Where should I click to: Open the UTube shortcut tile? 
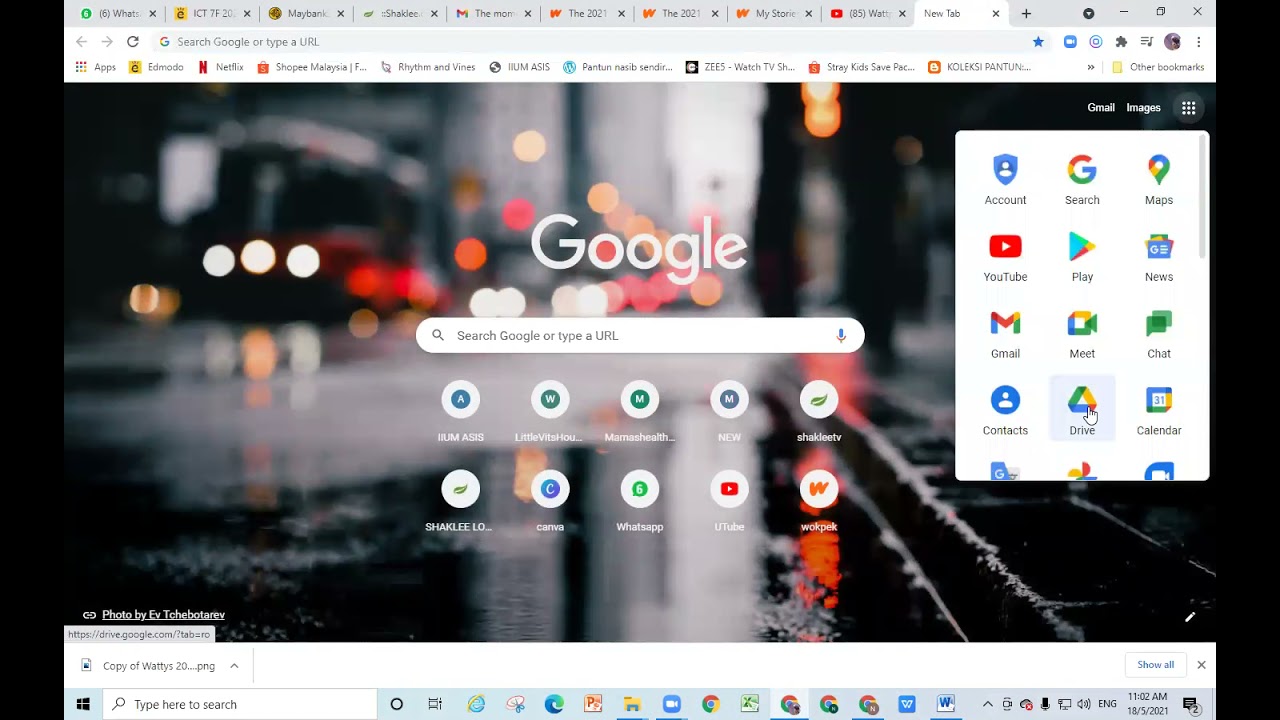(x=729, y=500)
